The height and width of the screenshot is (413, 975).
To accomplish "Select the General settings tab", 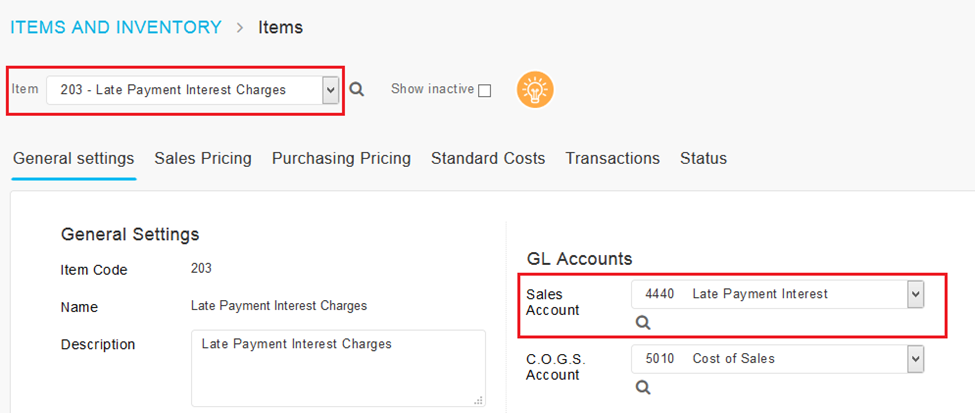I will tap(73, 159).
